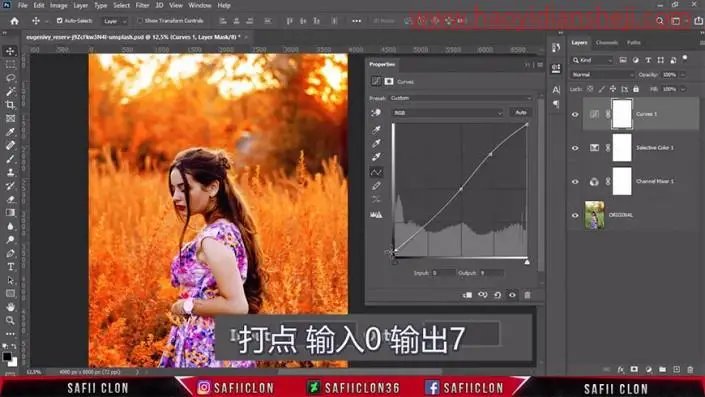Click the white point slider under curve
This screenshot has height=397, width=705.
pyautogui.click(x=527, y=262)
